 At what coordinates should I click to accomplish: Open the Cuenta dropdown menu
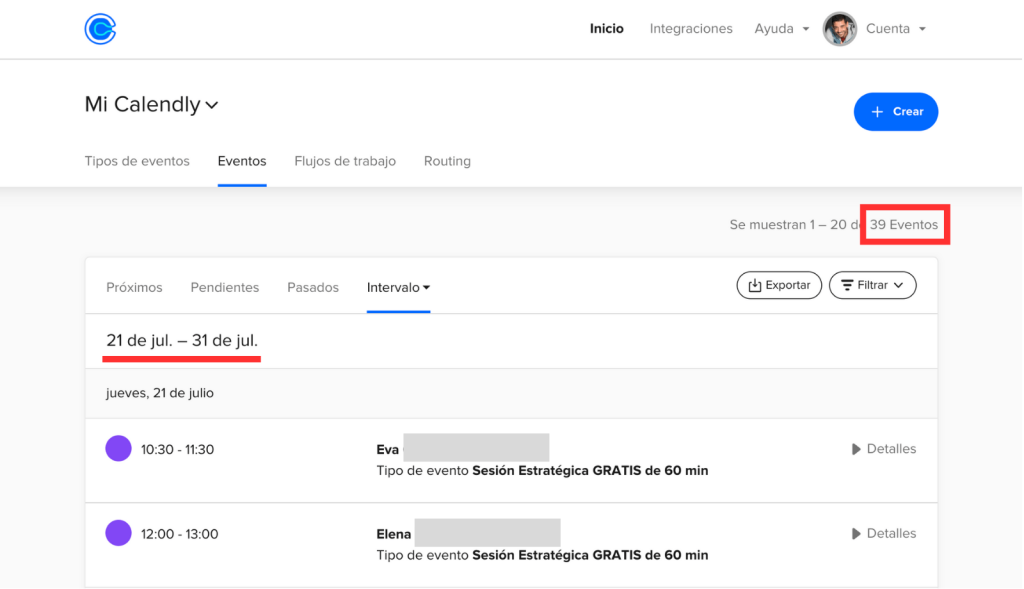895,29
